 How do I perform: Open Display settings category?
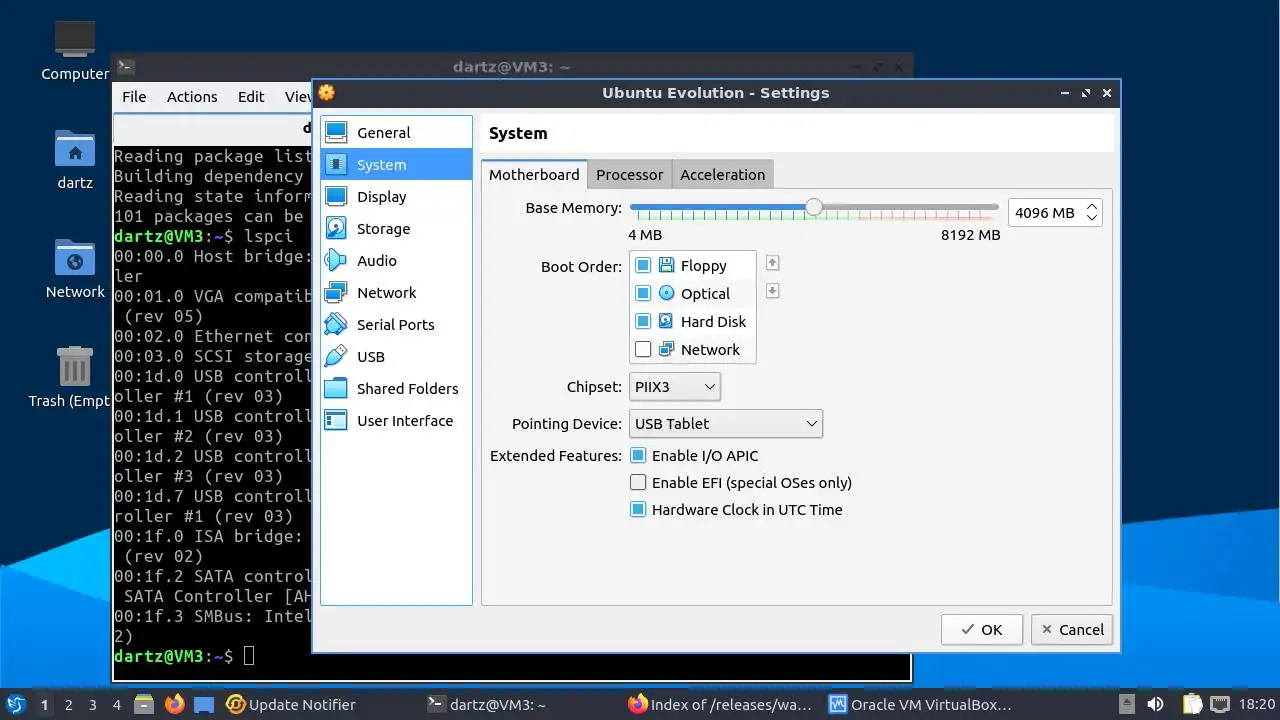point(396,197)
